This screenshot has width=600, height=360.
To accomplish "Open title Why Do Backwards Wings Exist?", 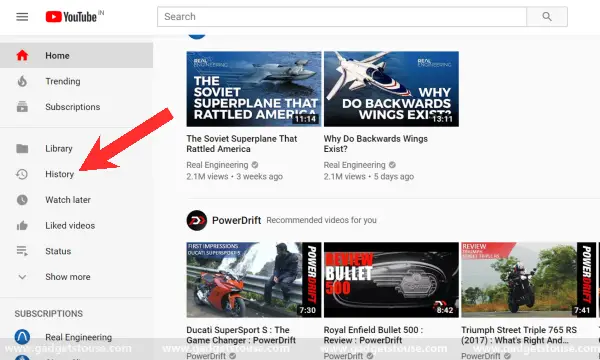I will coord(376,144).
